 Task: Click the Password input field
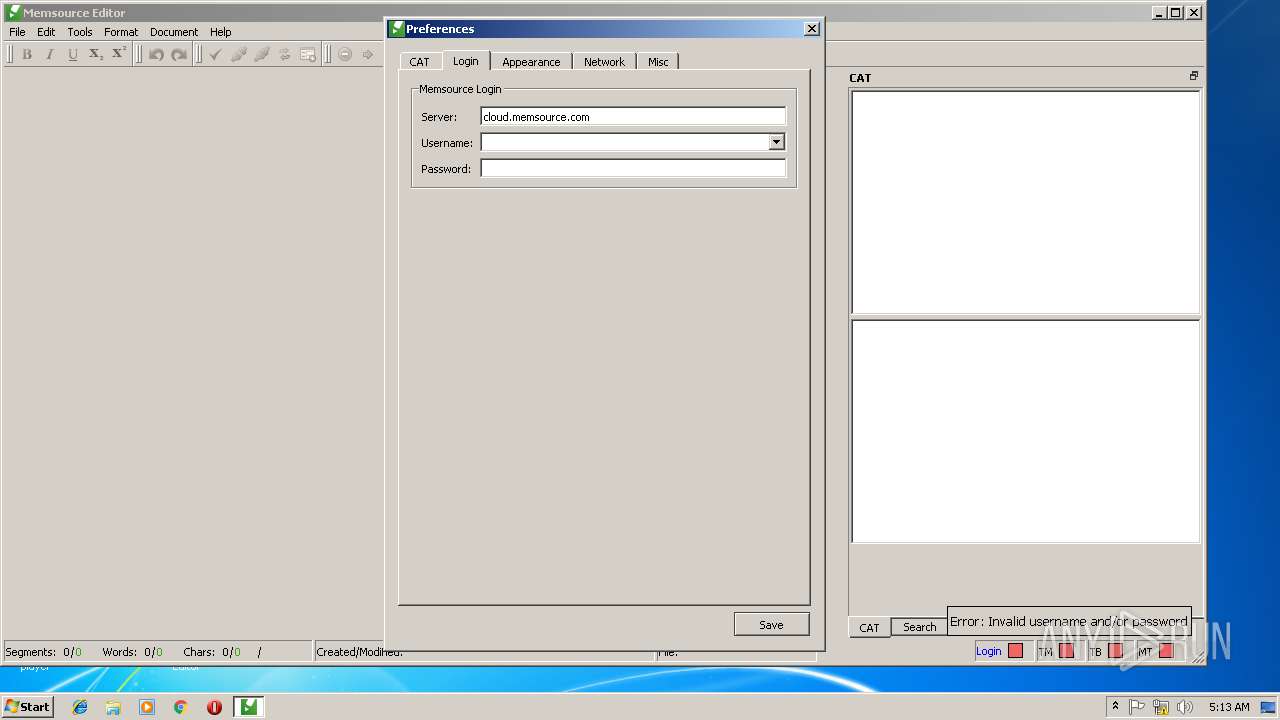[633, 169]
